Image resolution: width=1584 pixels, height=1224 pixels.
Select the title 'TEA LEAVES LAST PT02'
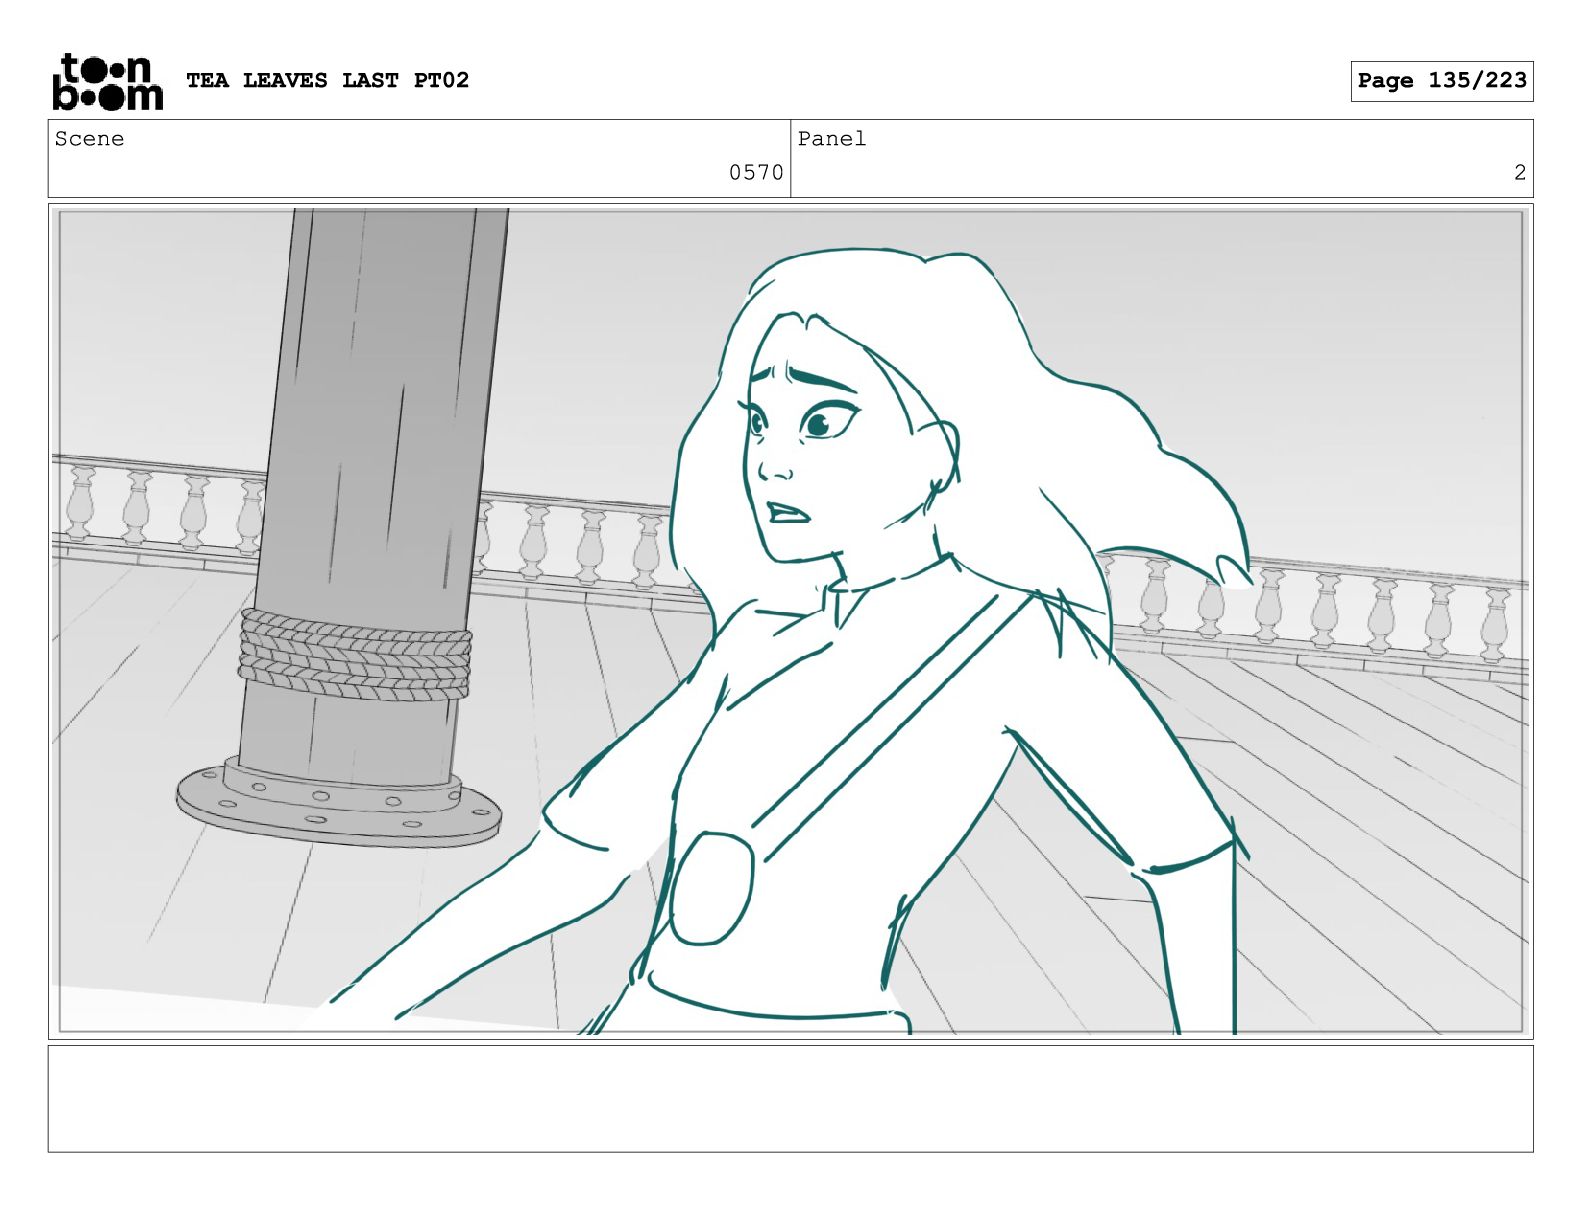coord(327,80)
